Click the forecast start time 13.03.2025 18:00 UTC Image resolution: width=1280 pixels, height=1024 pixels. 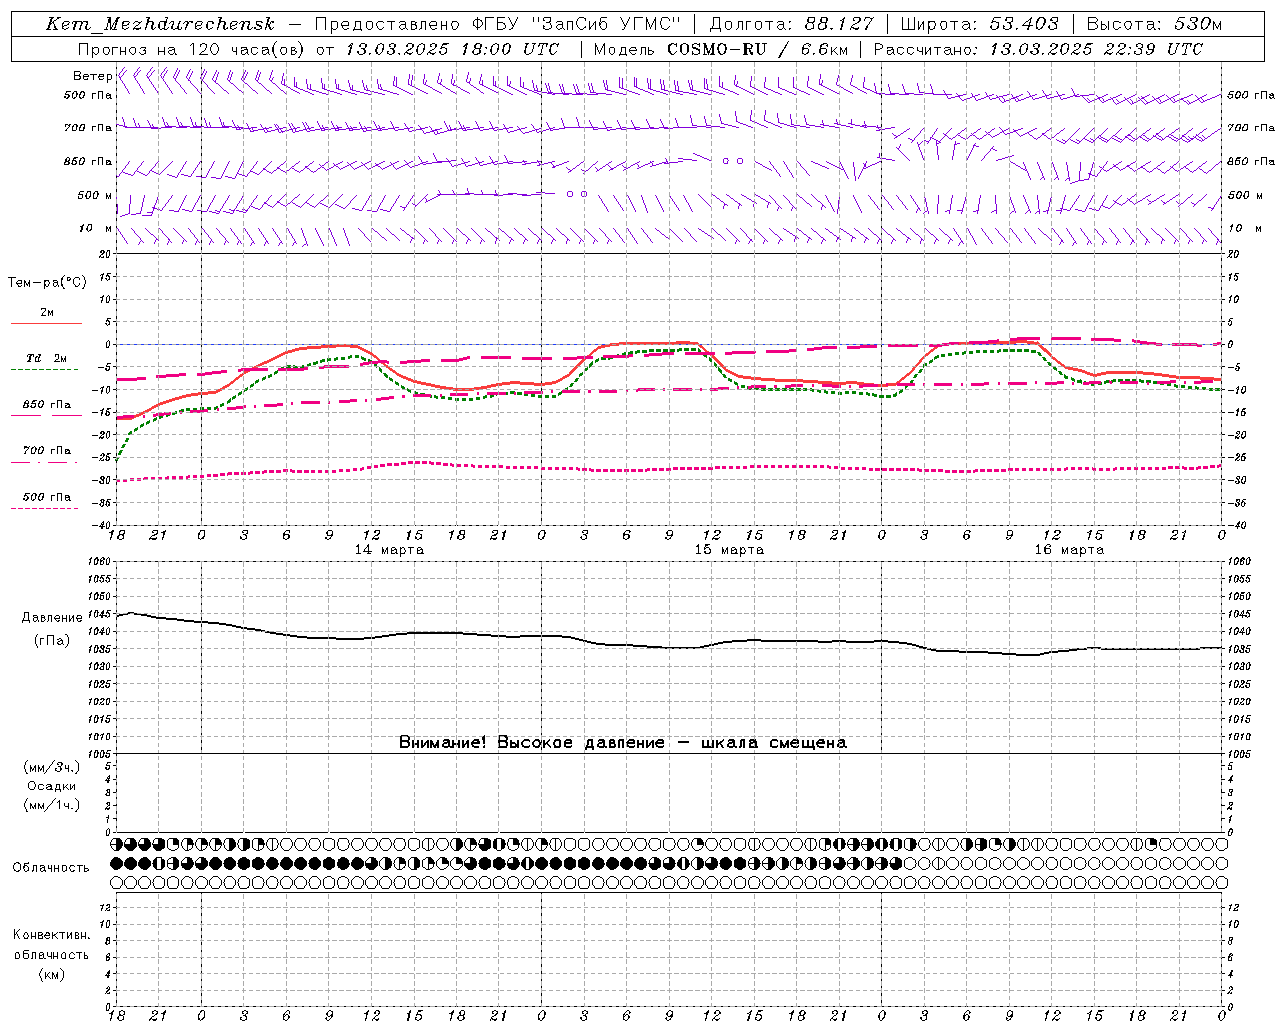[453, 49]
